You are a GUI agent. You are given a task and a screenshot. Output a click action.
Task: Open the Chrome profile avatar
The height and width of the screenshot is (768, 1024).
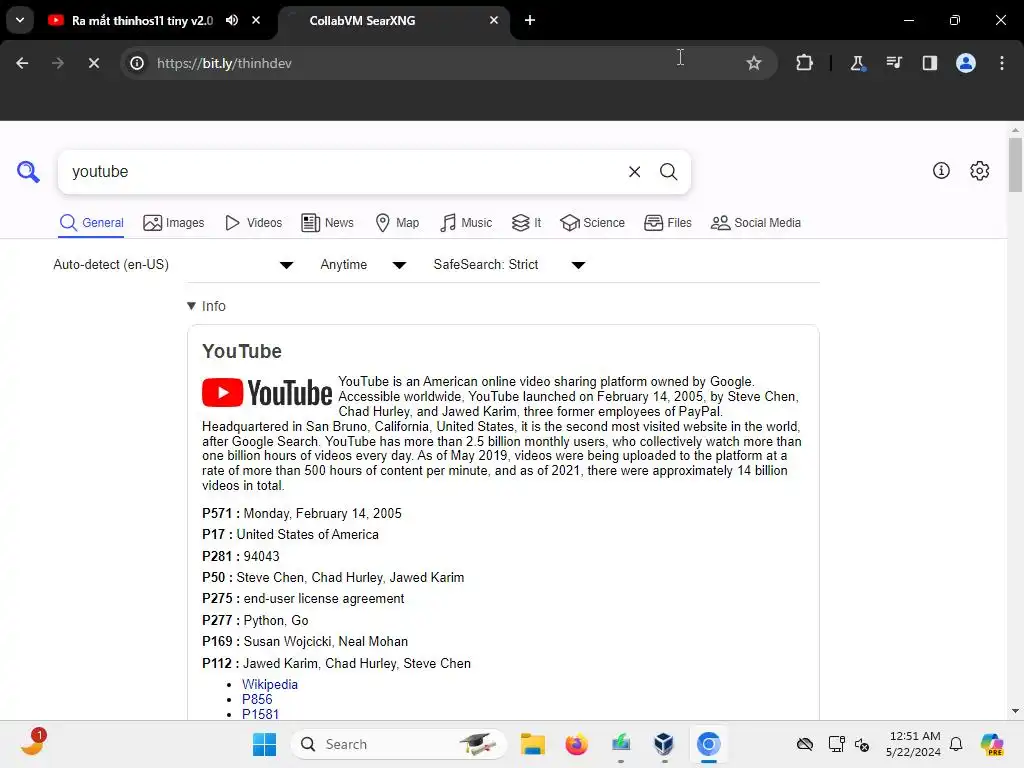[x=966, y=63]
